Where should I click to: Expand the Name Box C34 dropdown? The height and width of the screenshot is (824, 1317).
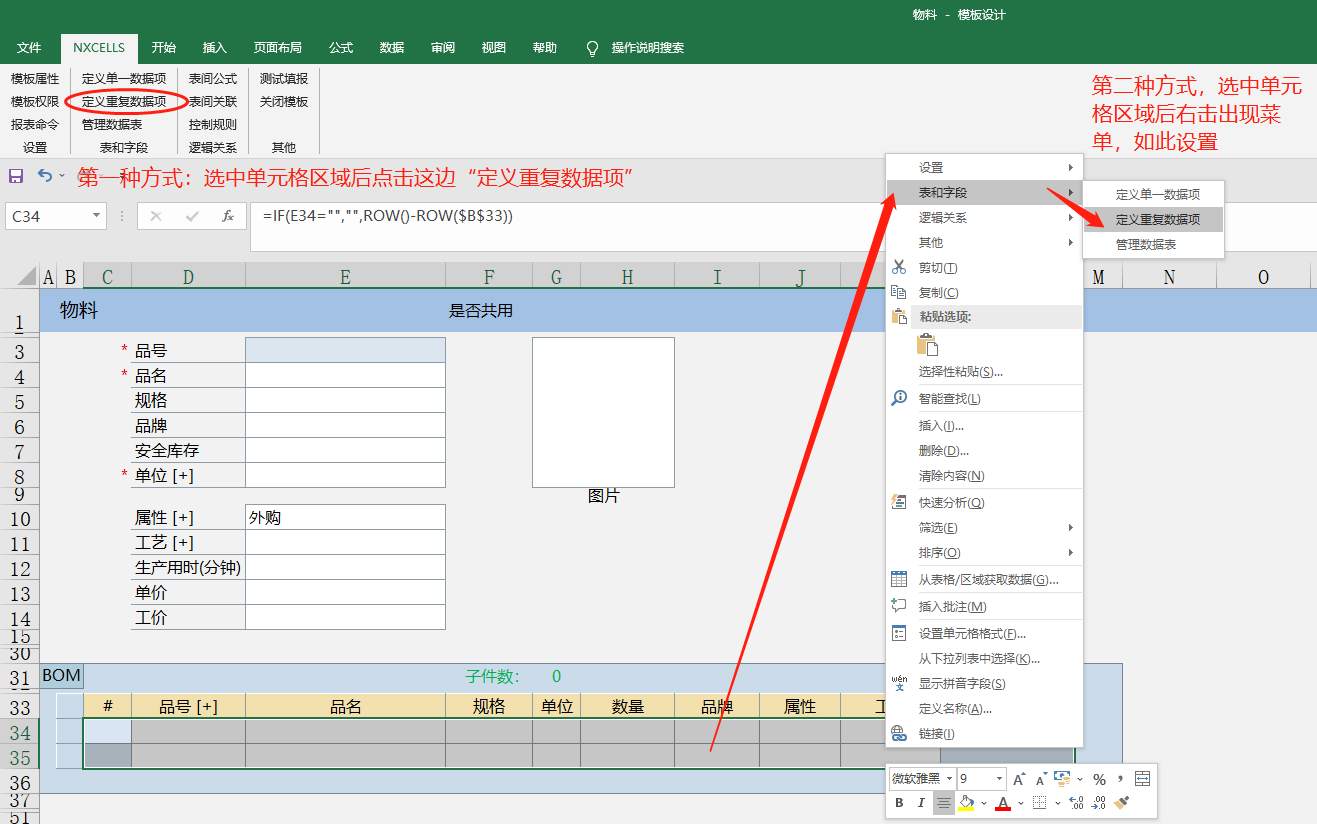pyautogui.click(x=96, y=216)
